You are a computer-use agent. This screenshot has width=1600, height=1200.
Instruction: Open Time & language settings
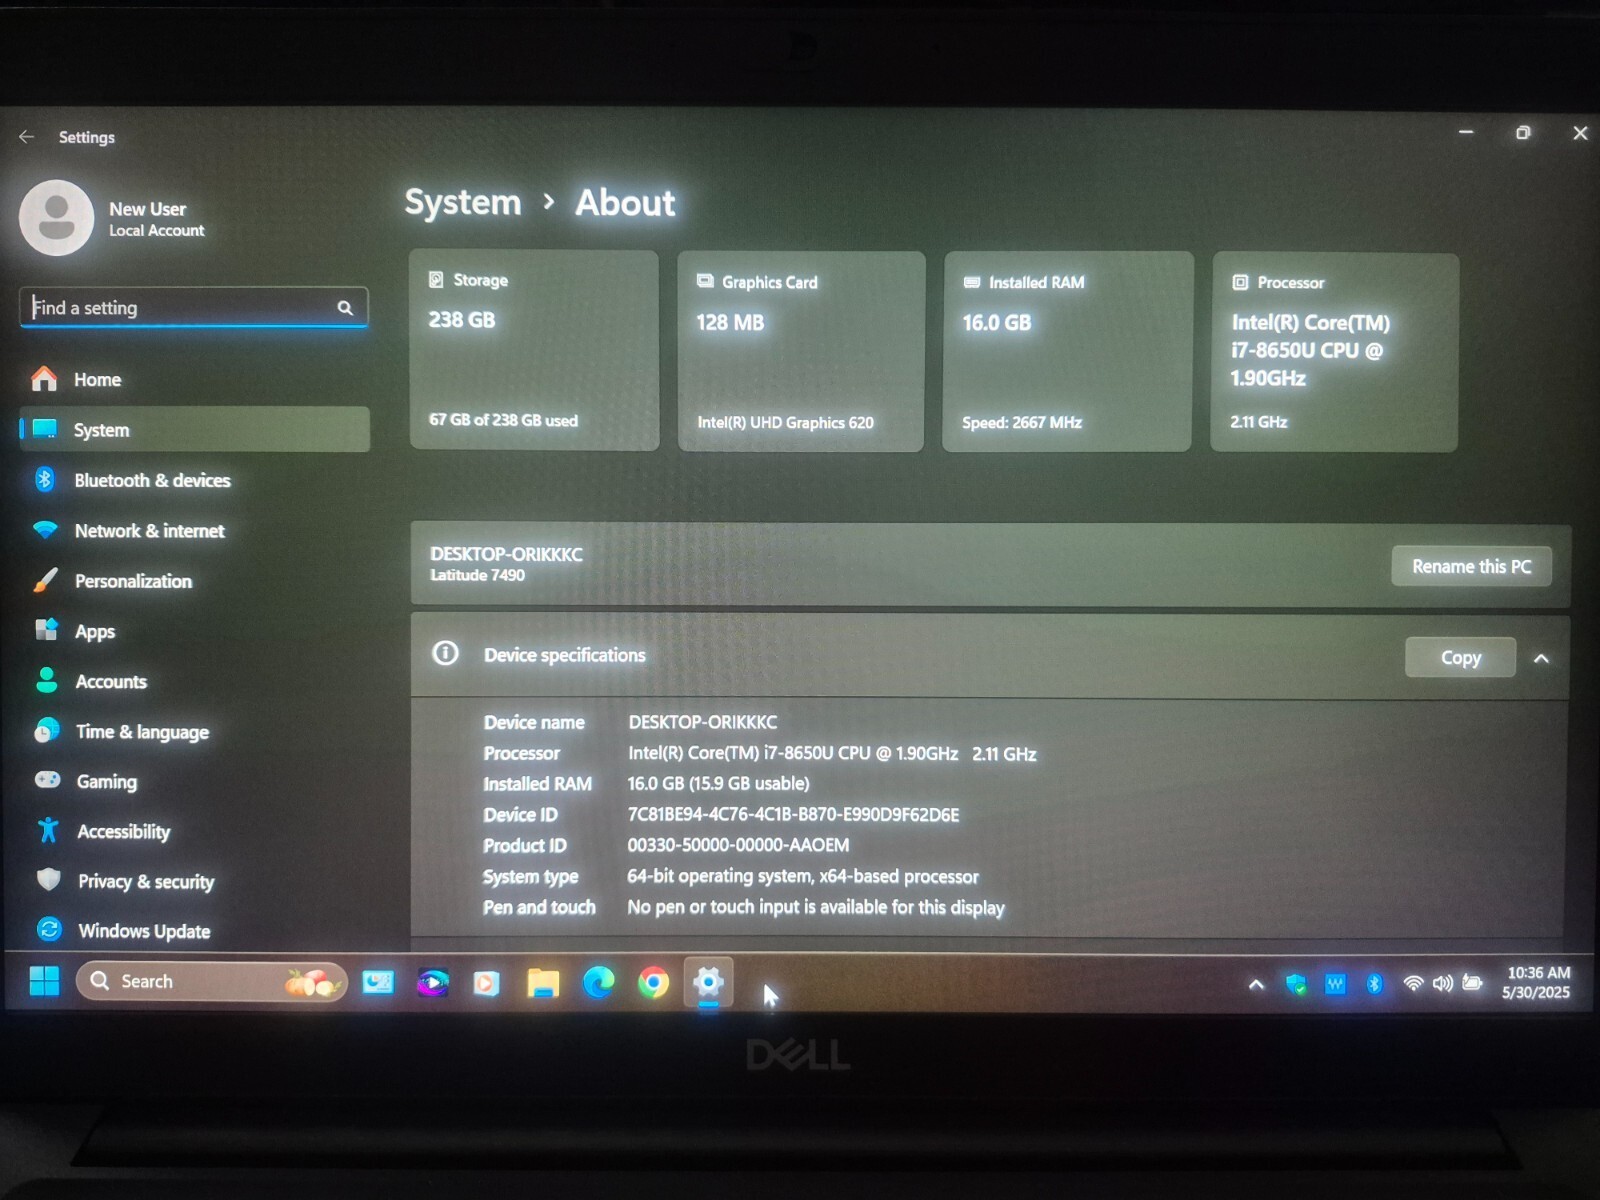[194, 732]
